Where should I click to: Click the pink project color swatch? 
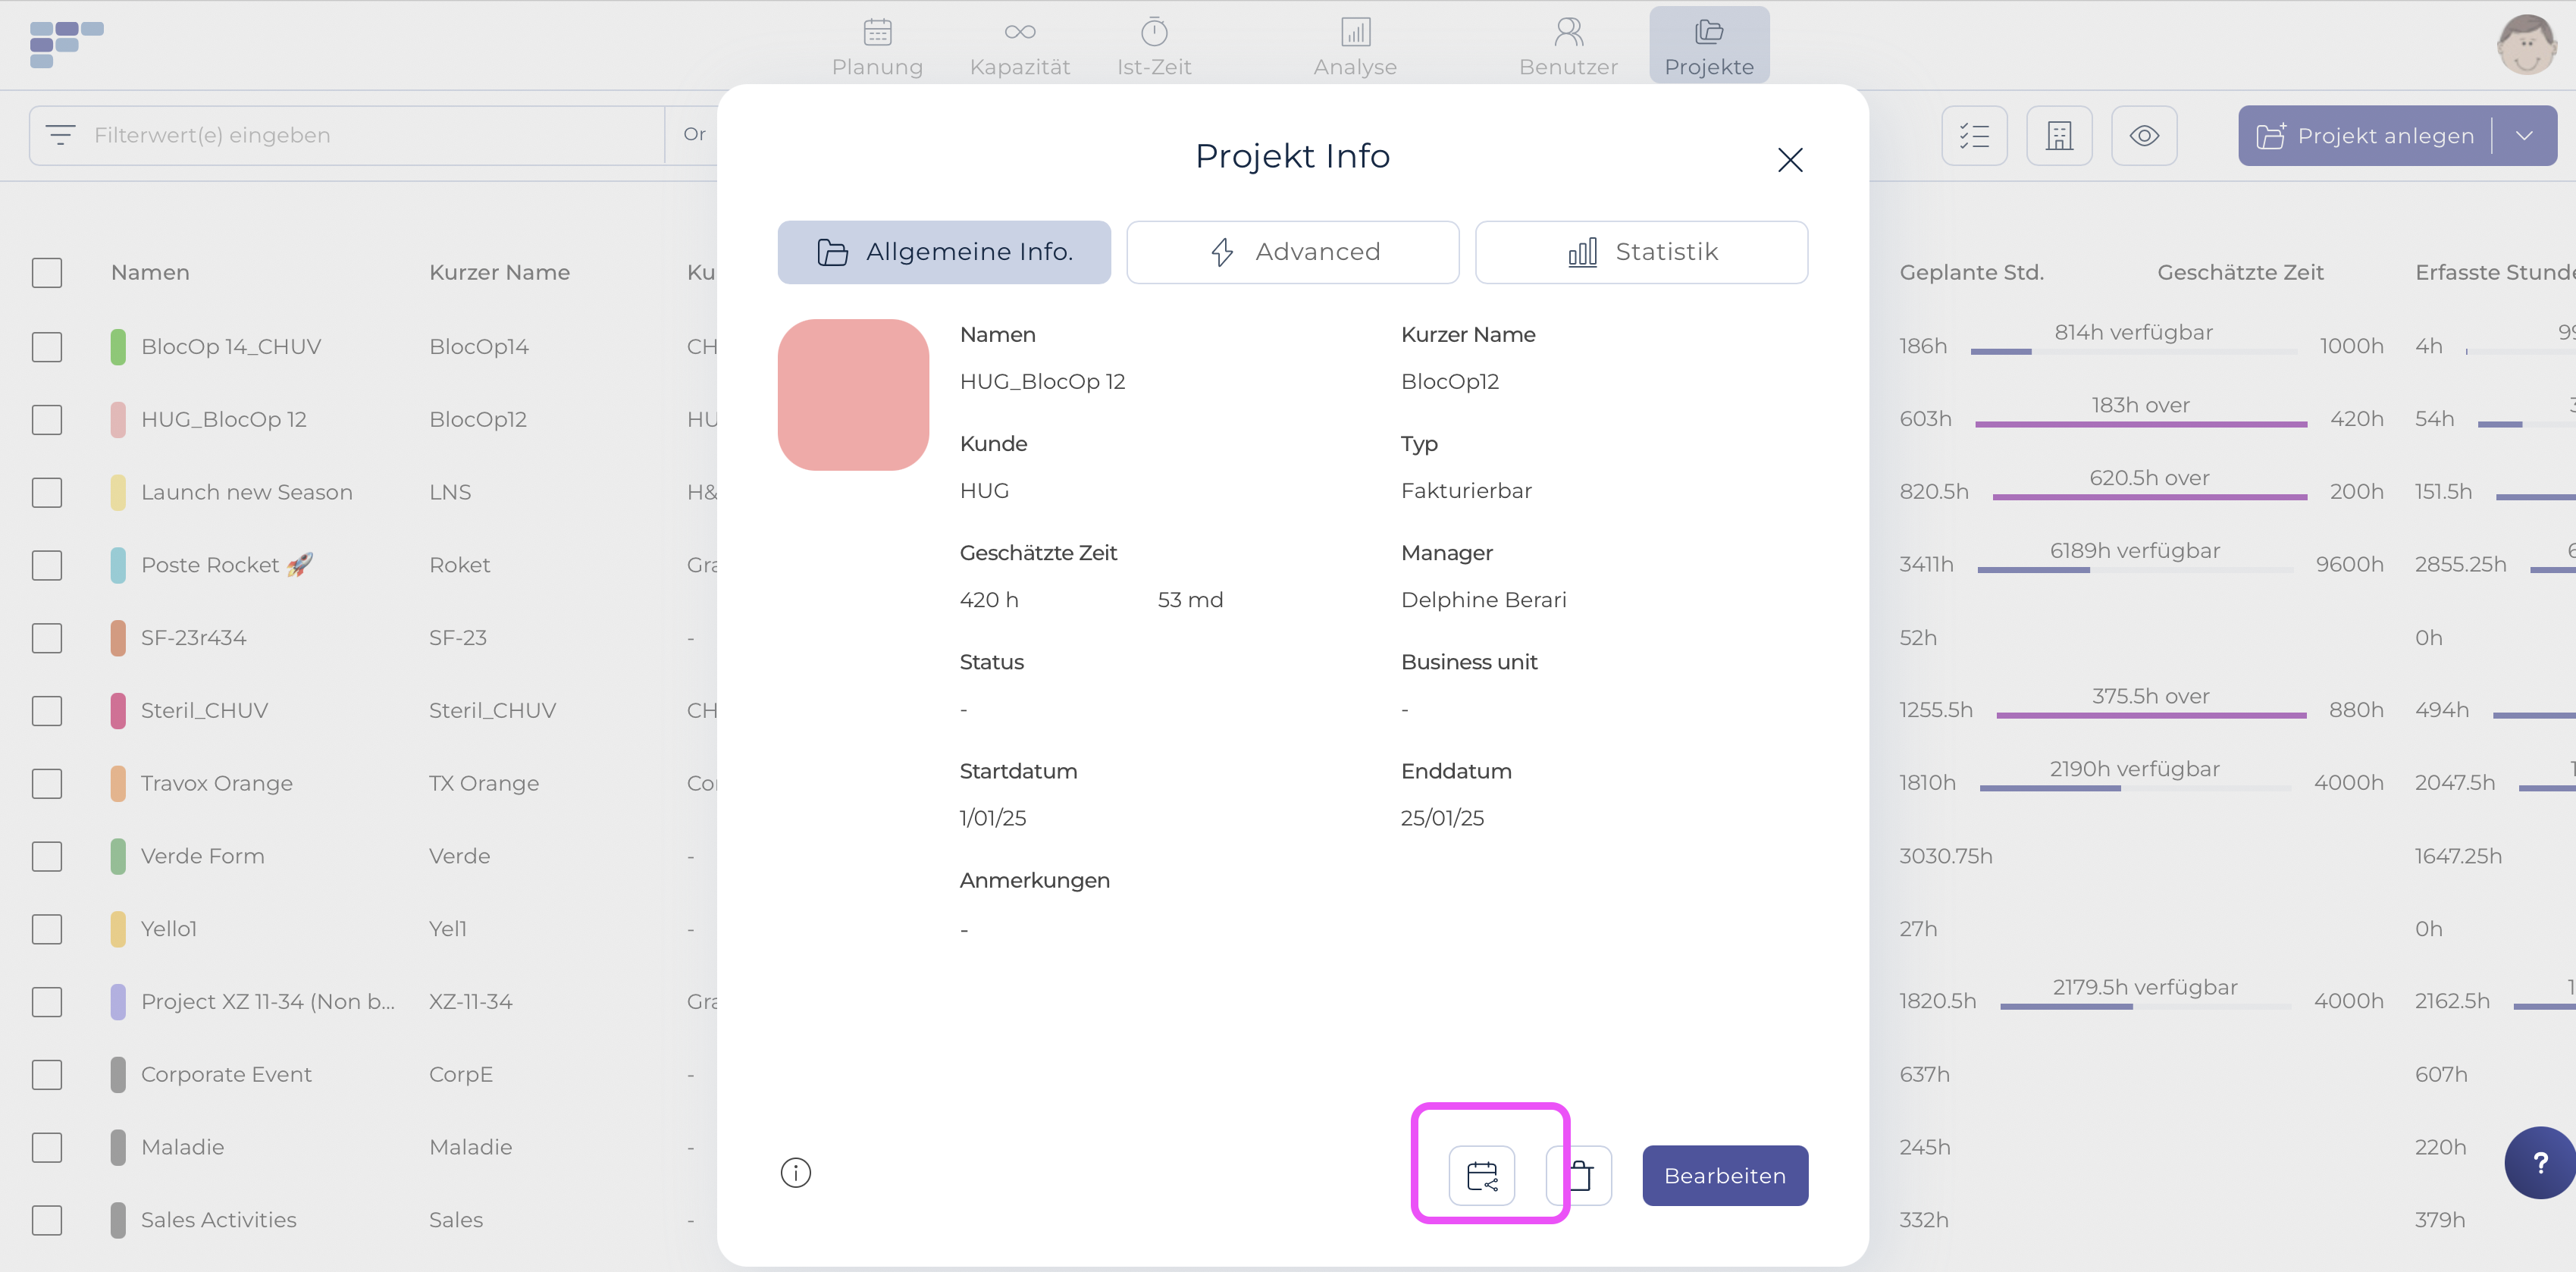click(853, 395)
